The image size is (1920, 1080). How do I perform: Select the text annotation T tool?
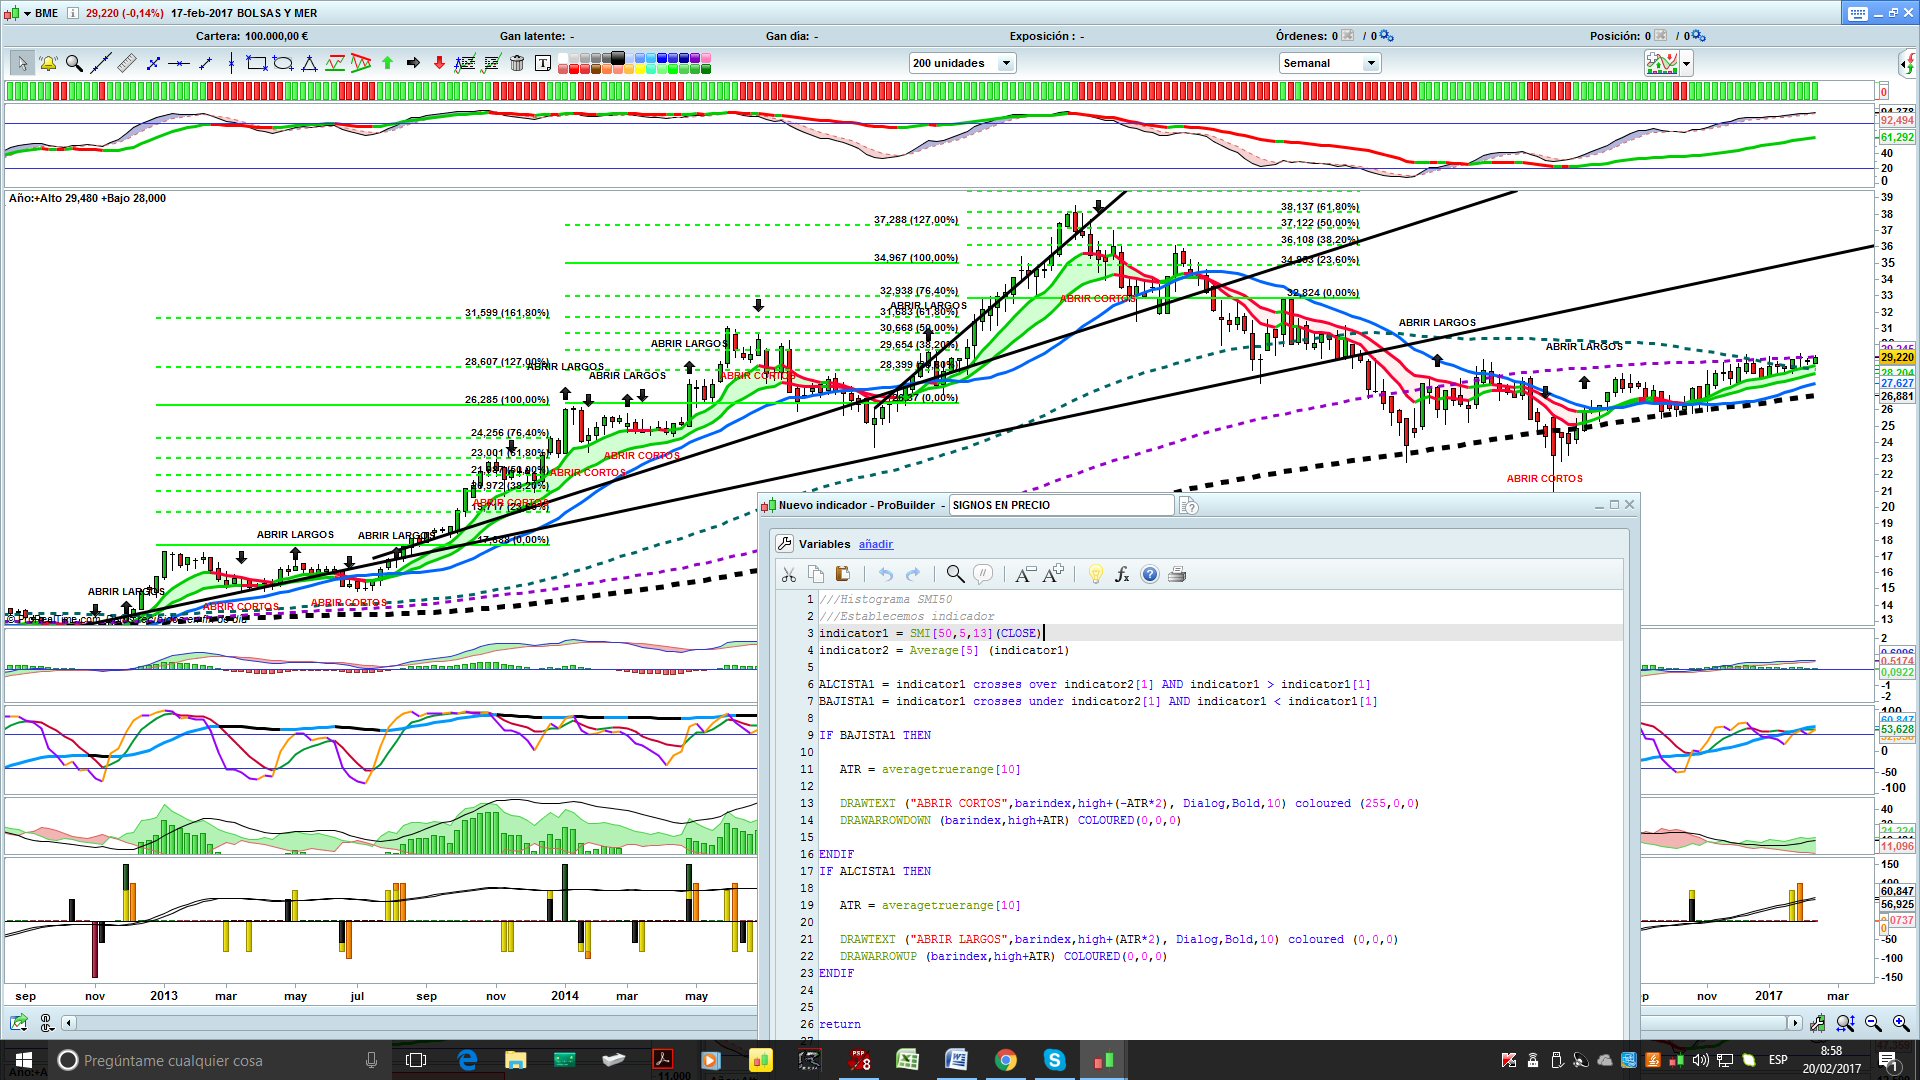point(543,64)
